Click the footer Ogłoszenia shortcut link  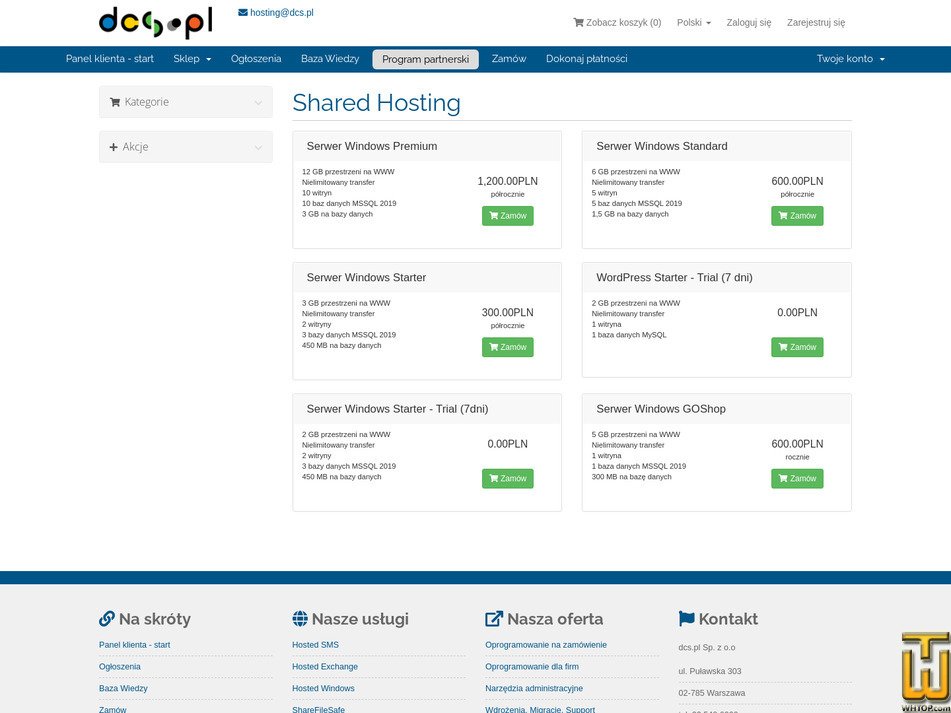(119, 666)
